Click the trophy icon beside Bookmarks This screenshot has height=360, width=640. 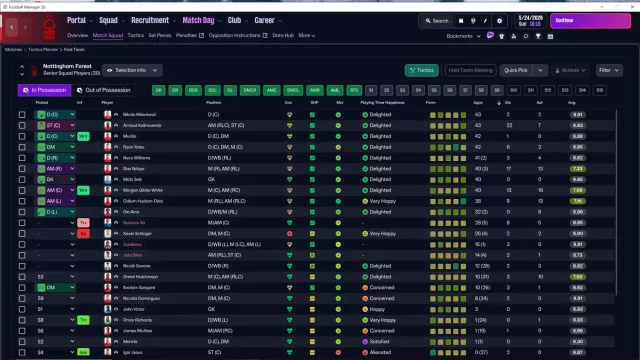coord(538,36)
